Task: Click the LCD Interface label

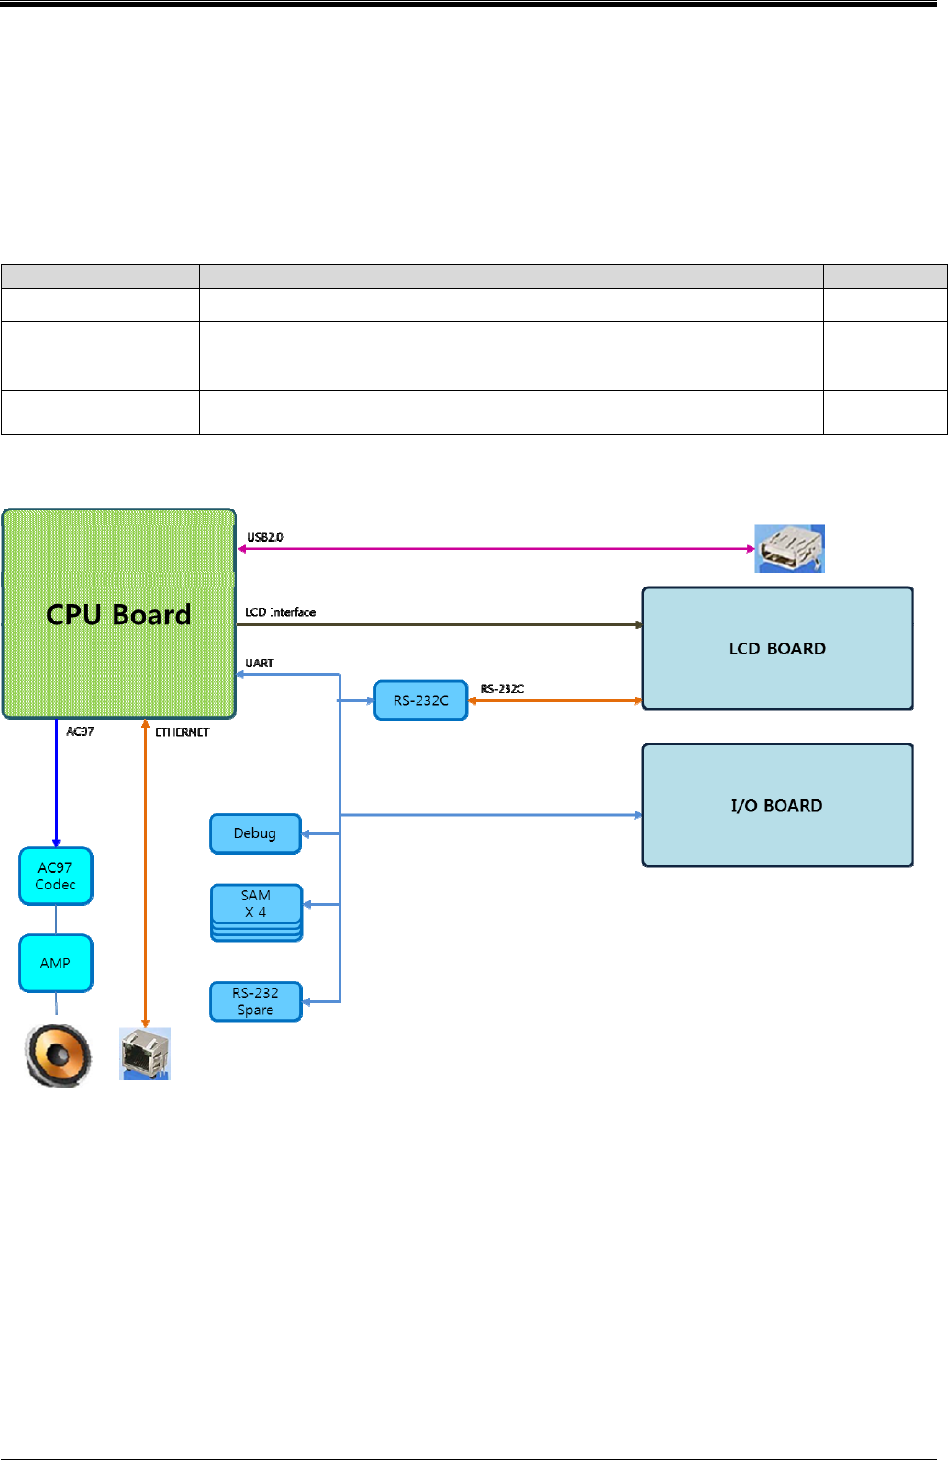Action: [281, 612]
